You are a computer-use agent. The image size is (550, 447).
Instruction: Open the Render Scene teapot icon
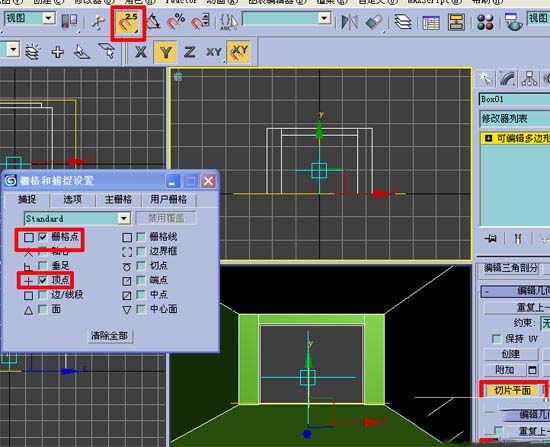[x=513, y=22]
